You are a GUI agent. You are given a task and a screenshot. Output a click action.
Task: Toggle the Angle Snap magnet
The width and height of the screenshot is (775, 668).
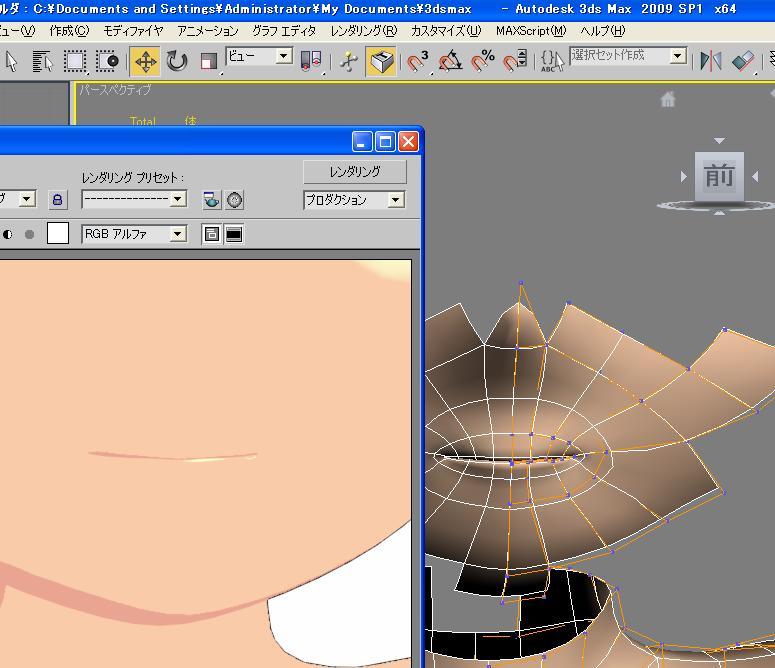pyautogui.click(x=450, y=62)
